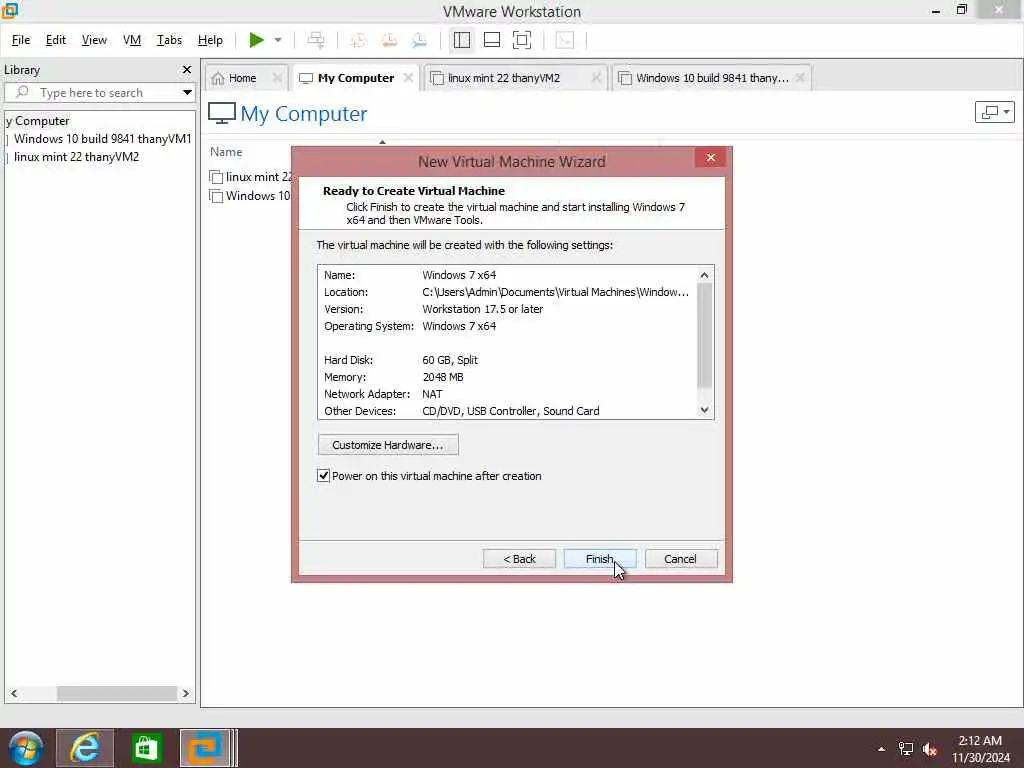Click the revert snapshot toolbar icon
Screen dimensions: 1024x768
389,40
